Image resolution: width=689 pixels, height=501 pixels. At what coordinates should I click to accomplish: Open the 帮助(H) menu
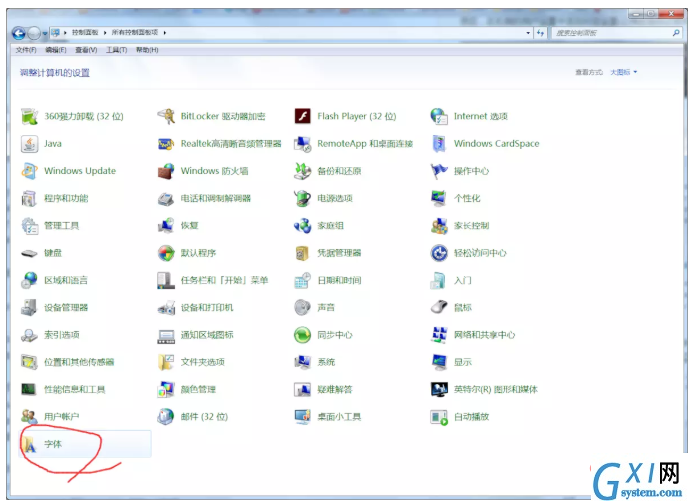[147, 50]
